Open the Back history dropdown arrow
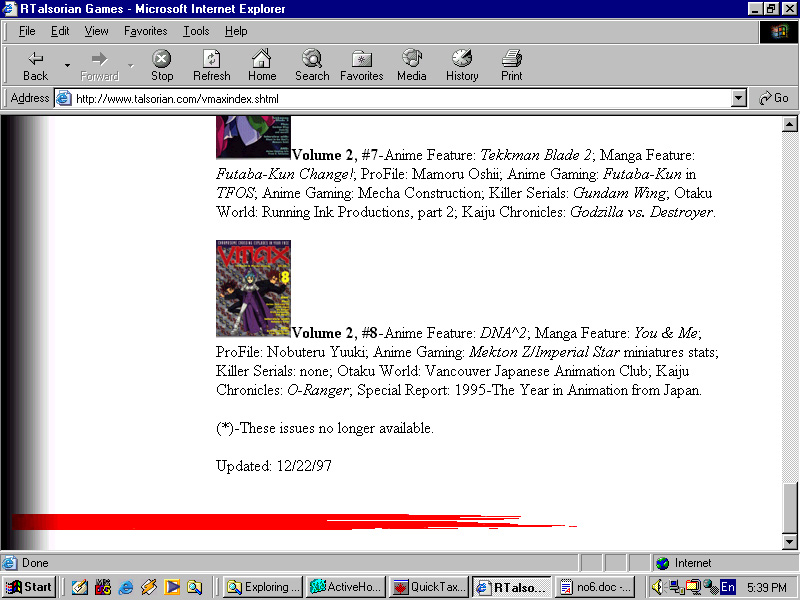Image resolution: width=800 pixels, height=600 pixels. (67, 65)
